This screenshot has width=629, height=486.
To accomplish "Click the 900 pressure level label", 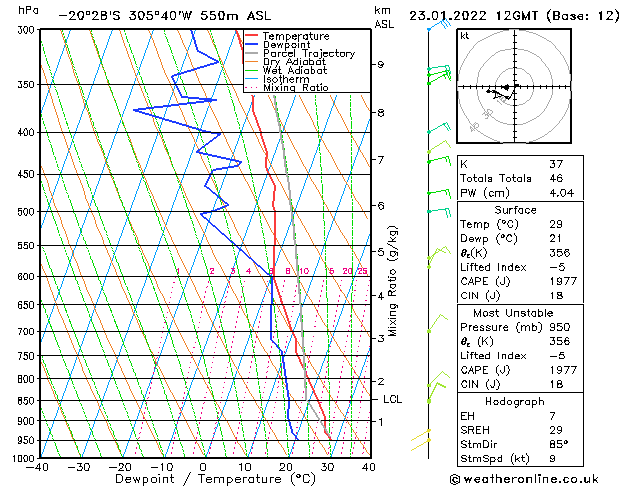I will (28, 421).
